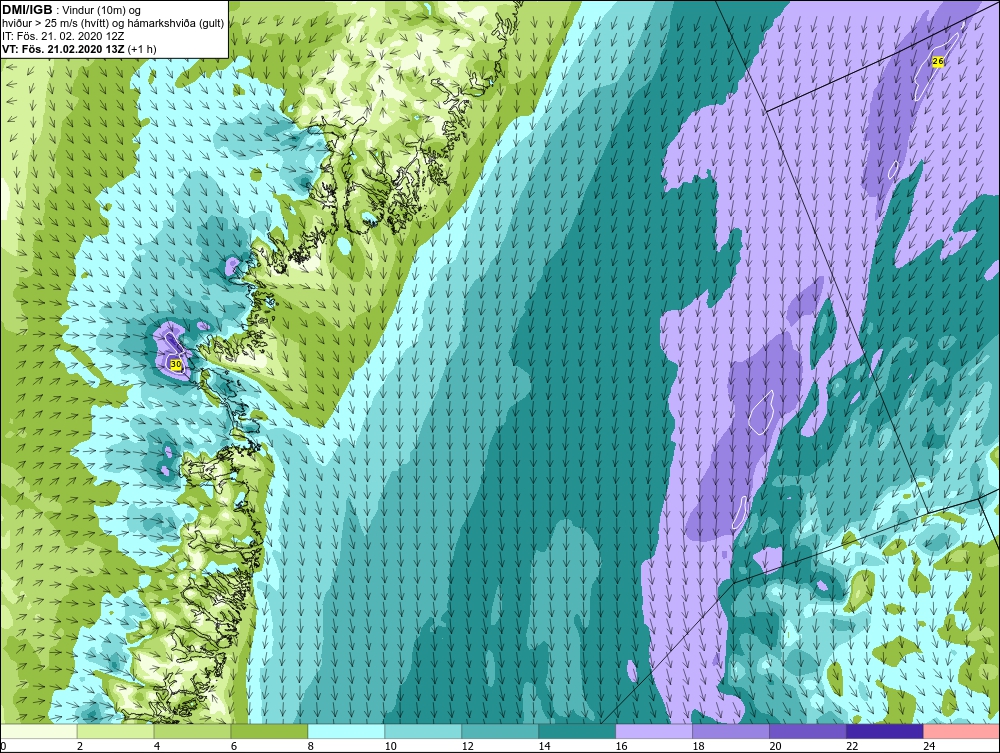Click legend tick label 20

point(776,746)
